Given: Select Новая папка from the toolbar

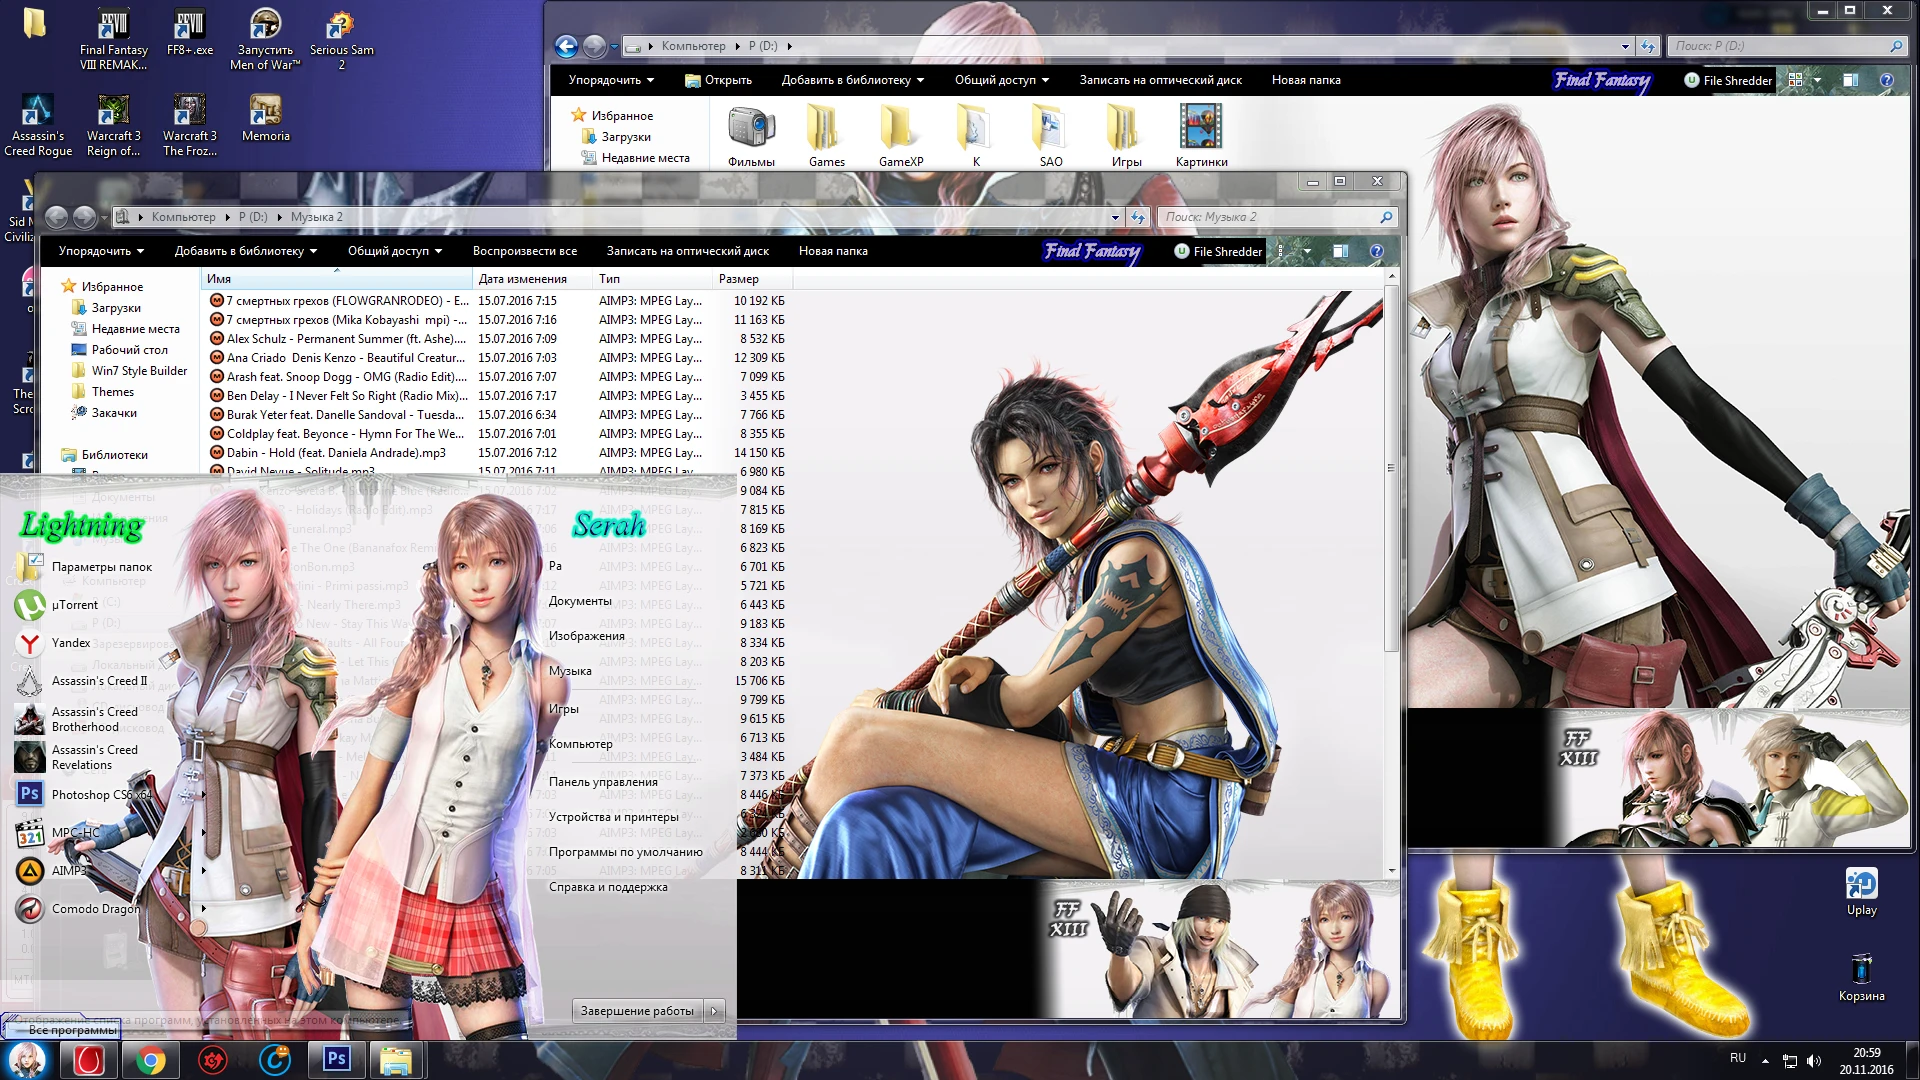Looking at the screenshot, I should (833, 251).
